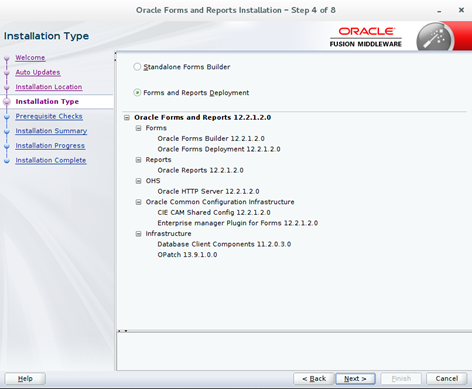Click the Forms category label

(x=156, y=128)
